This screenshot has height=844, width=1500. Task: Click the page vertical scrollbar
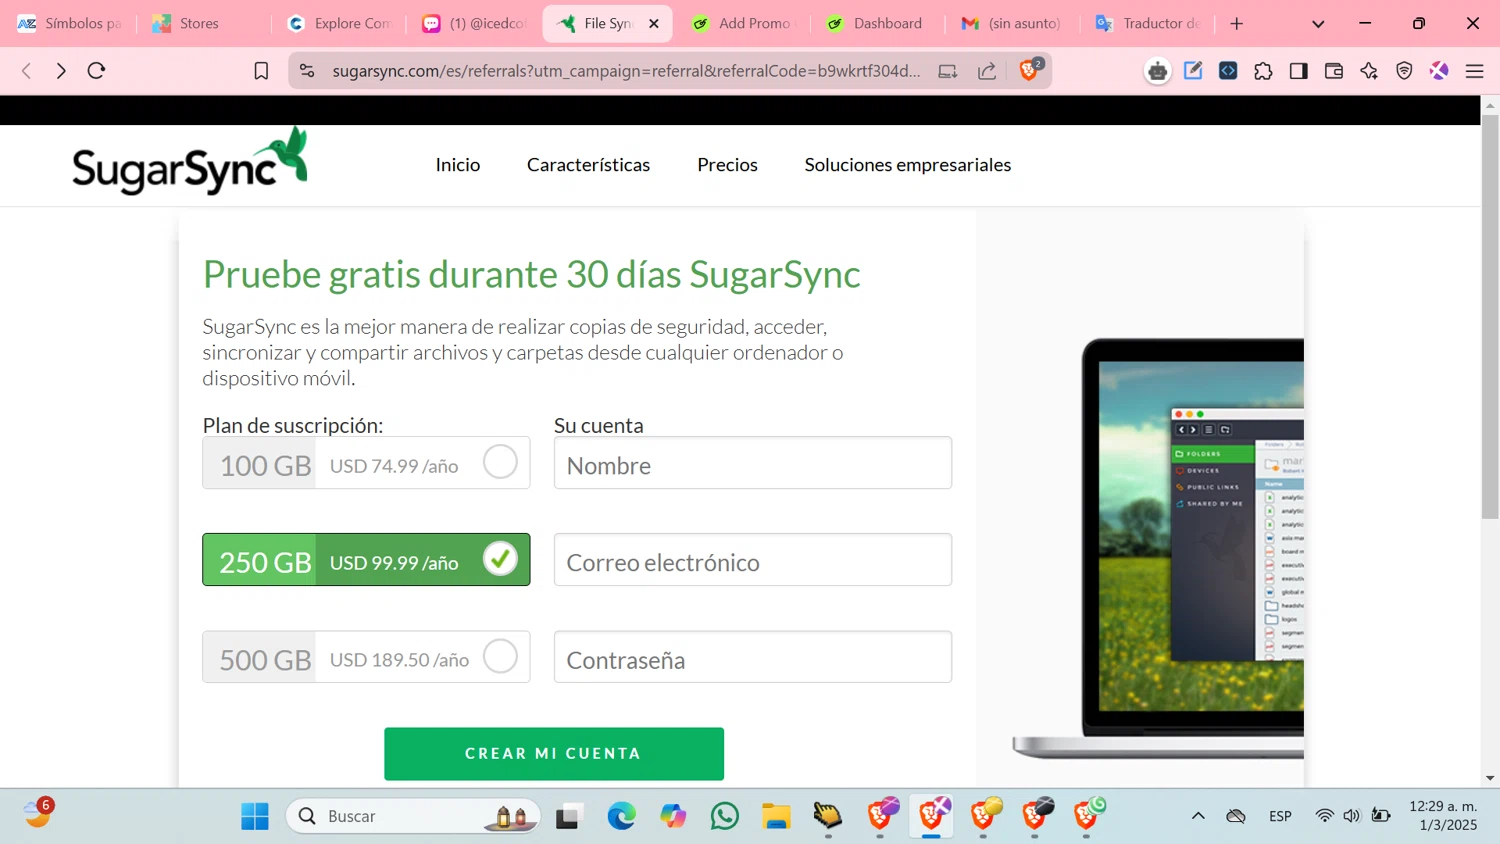[x=1490, y=317]
